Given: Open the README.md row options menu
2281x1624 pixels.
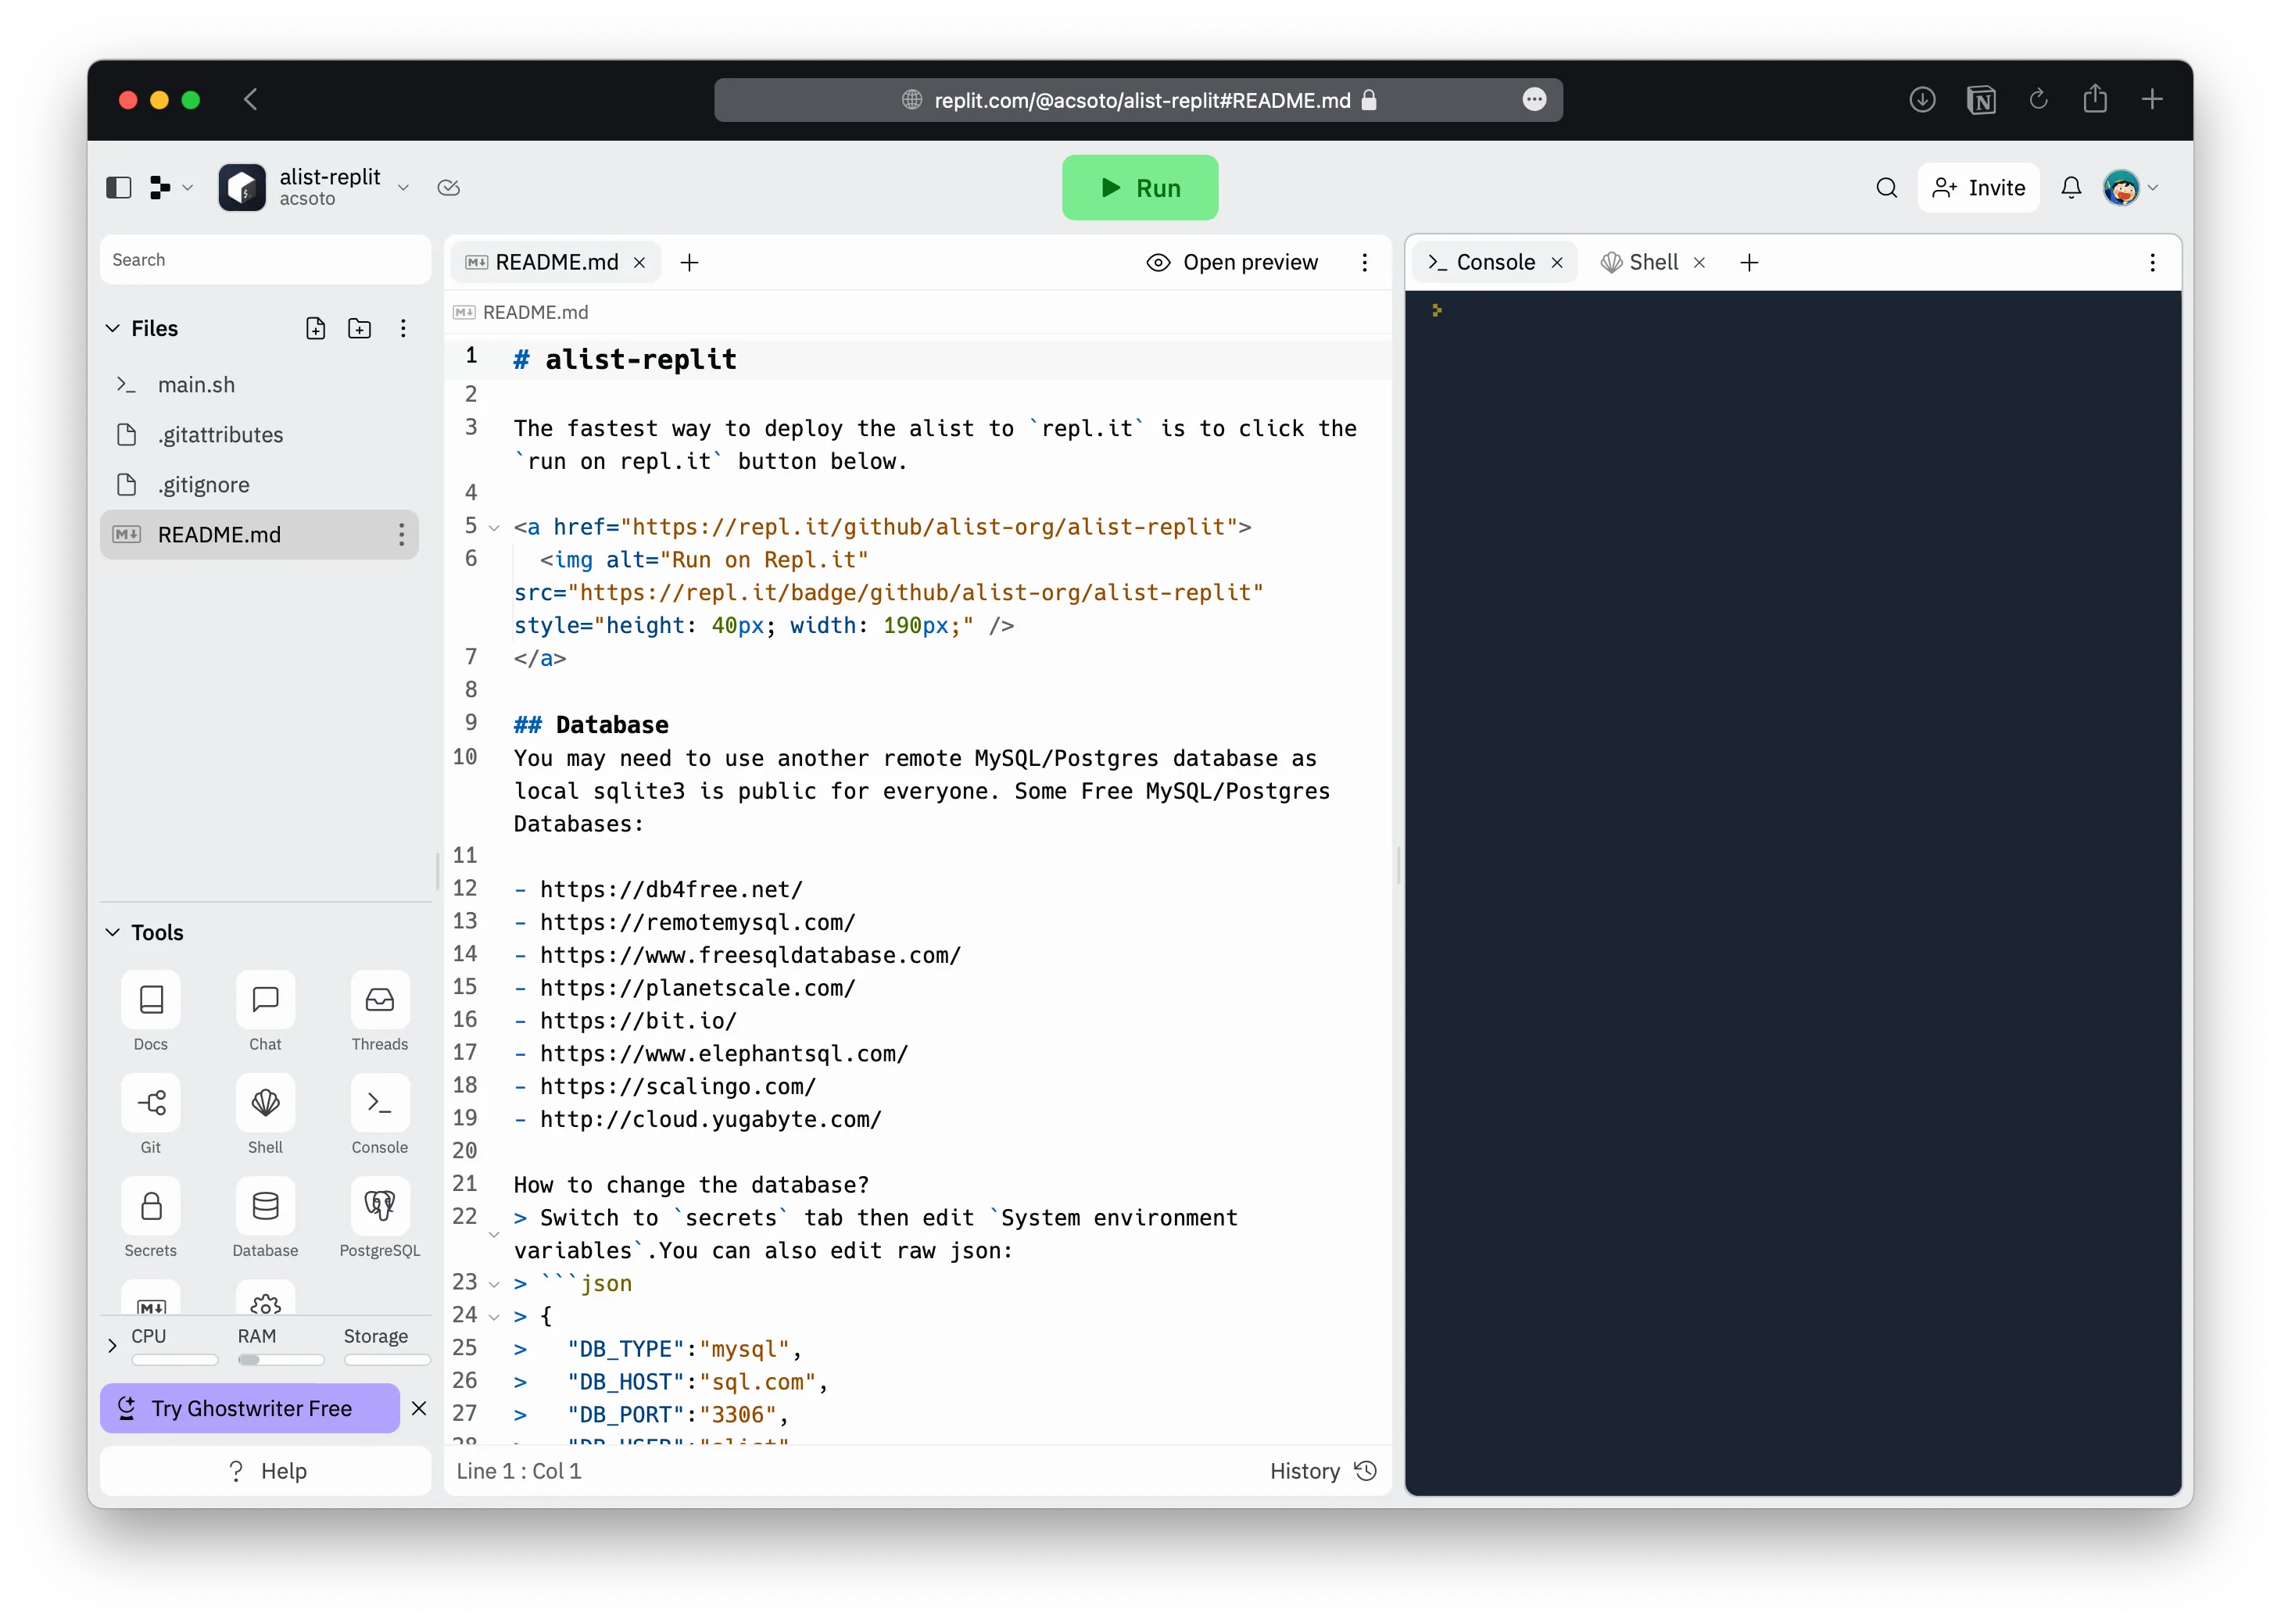Looking at the screenshot, I should [x=401, y=535].
